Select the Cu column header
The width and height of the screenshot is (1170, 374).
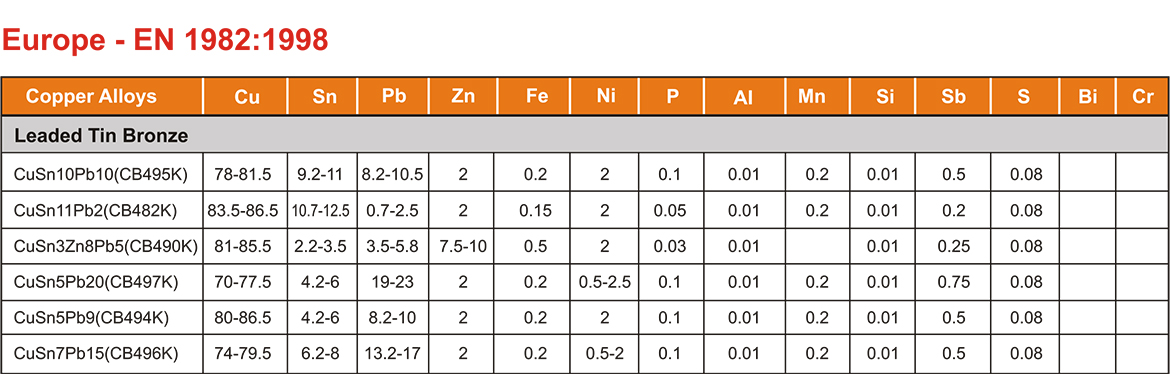(246, 96)
